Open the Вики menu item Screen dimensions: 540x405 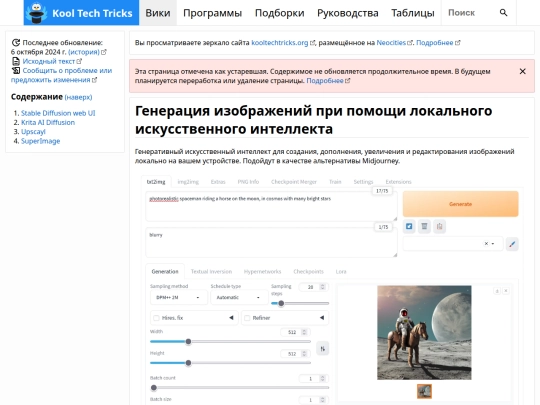(158, 13)
